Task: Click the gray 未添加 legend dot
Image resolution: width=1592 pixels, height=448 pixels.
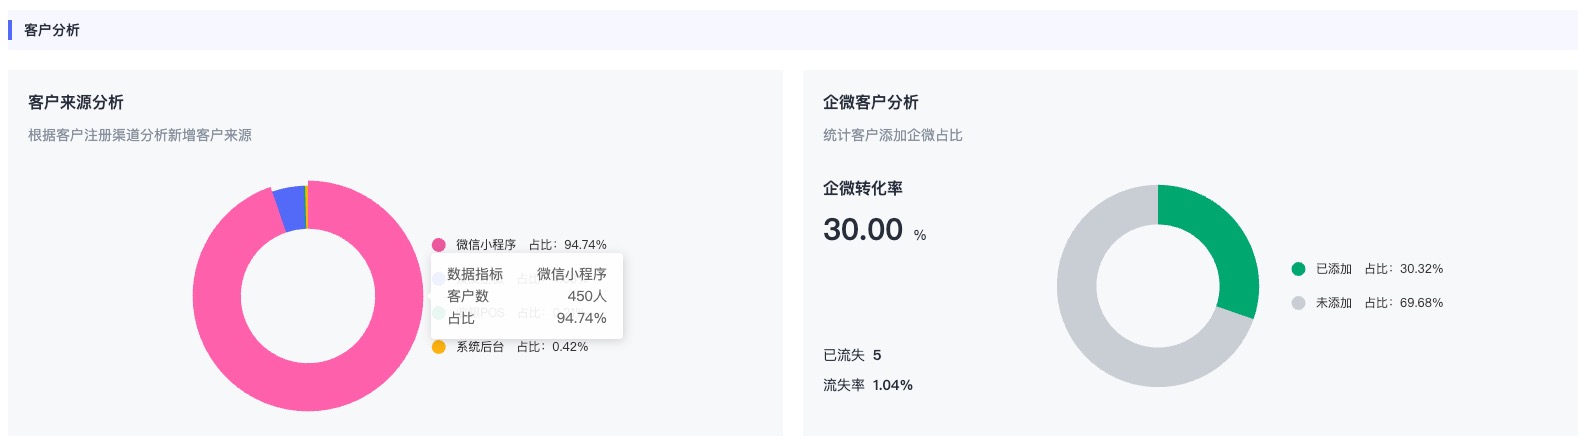Action: coord(1298,303)
